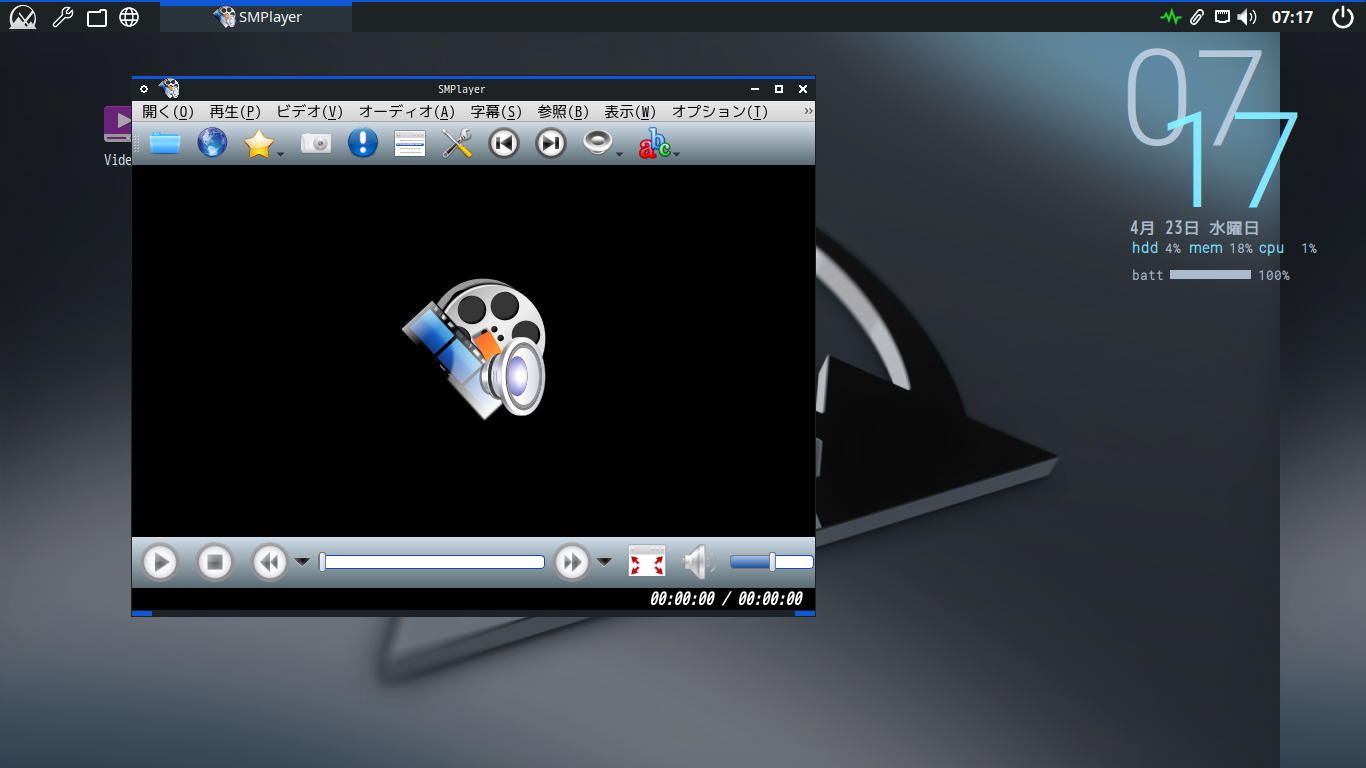This screenshot has height=768, width=1366.
Task: Jump to previous track in playlist
Action: 504,143
